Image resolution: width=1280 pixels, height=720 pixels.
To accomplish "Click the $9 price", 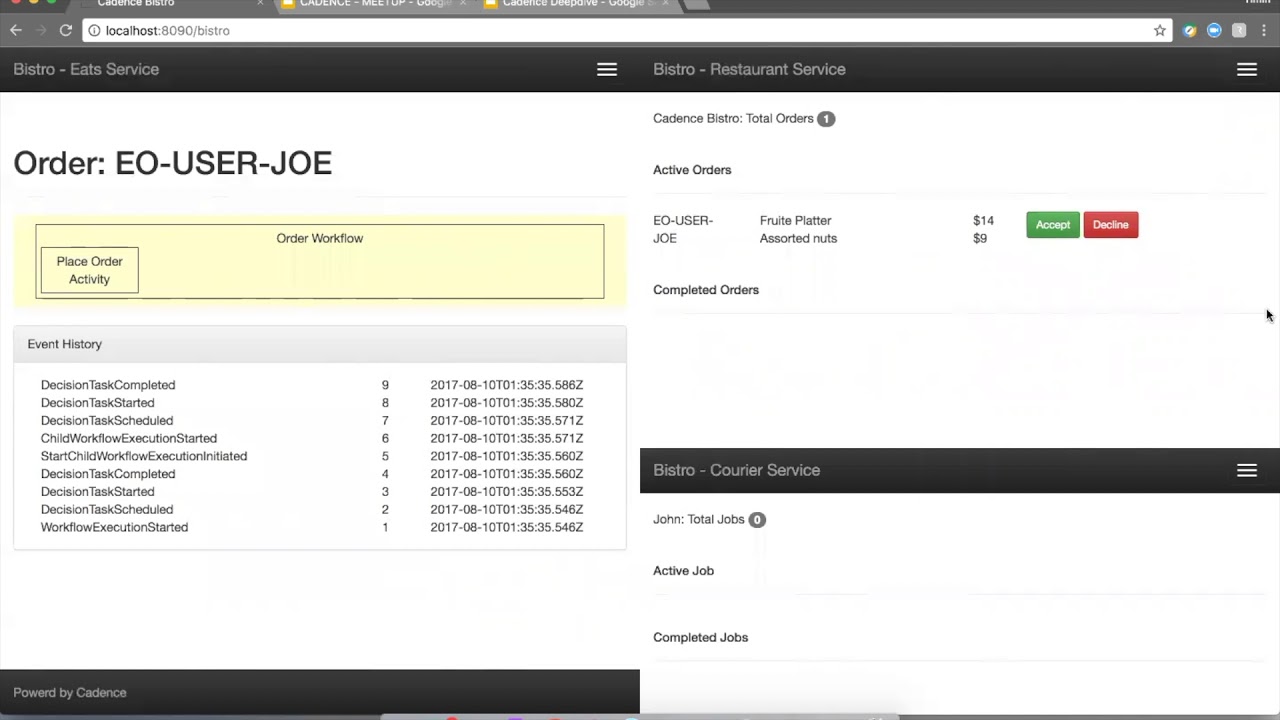I will 980,238.
